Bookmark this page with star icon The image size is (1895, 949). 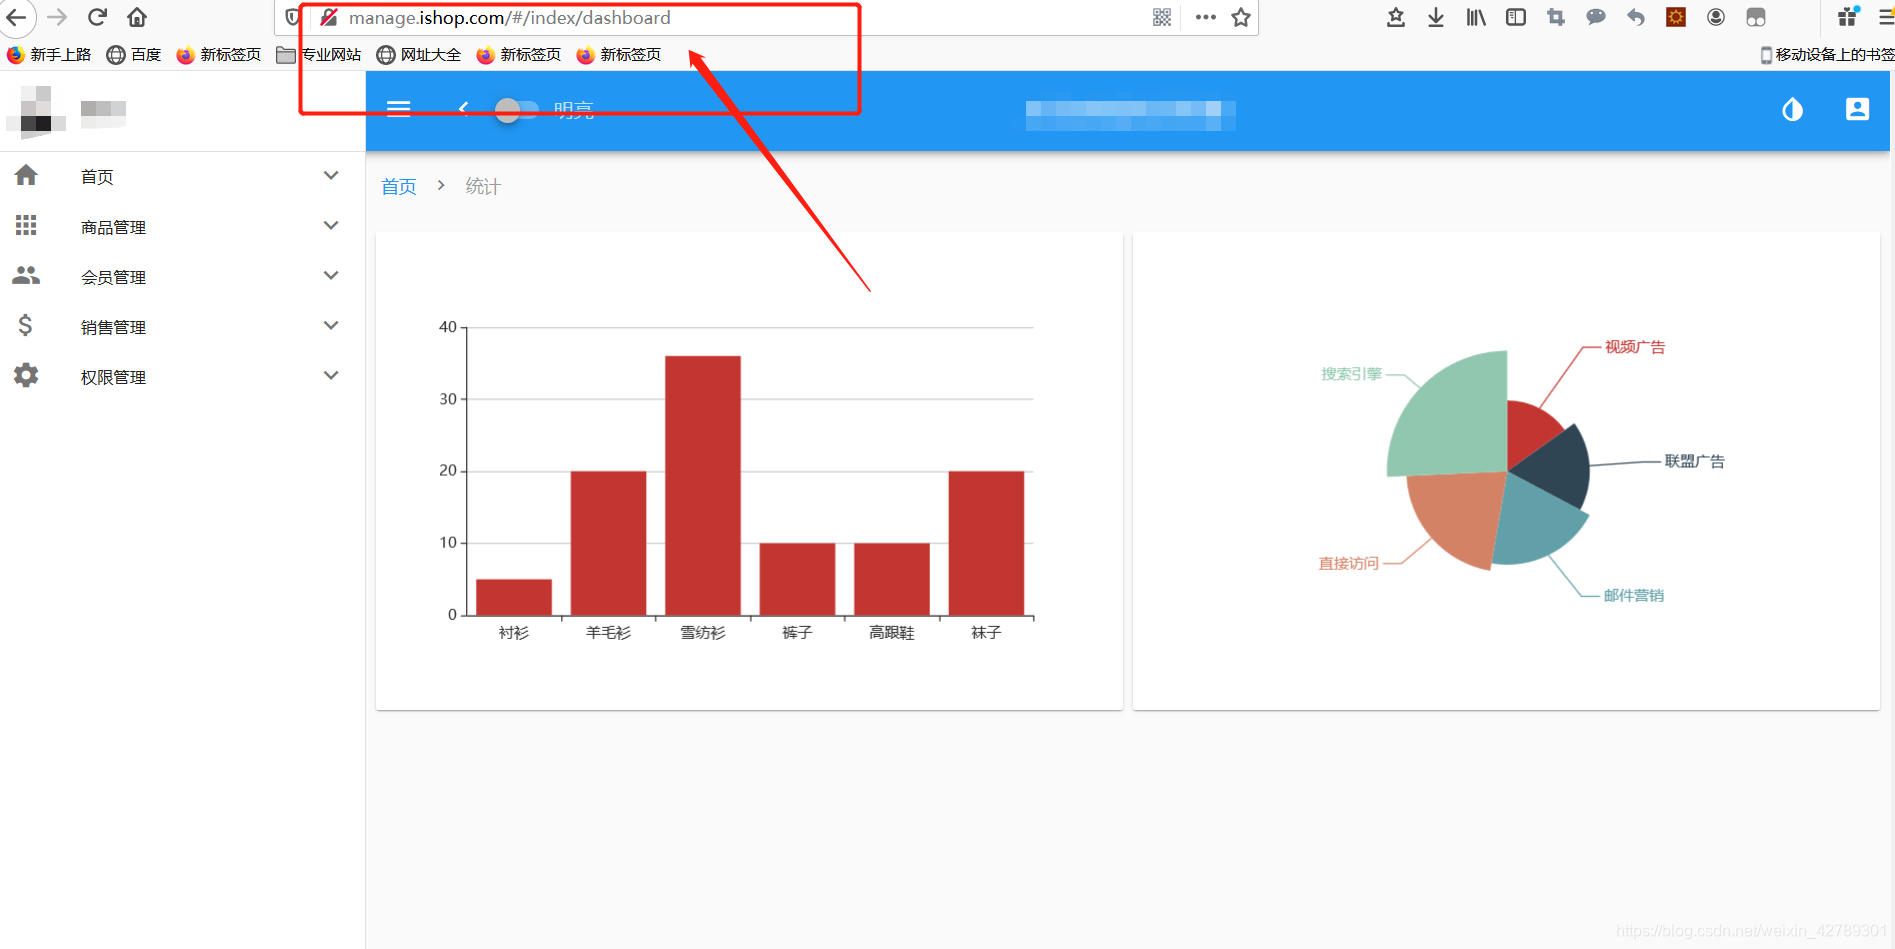pos(1241,17)
